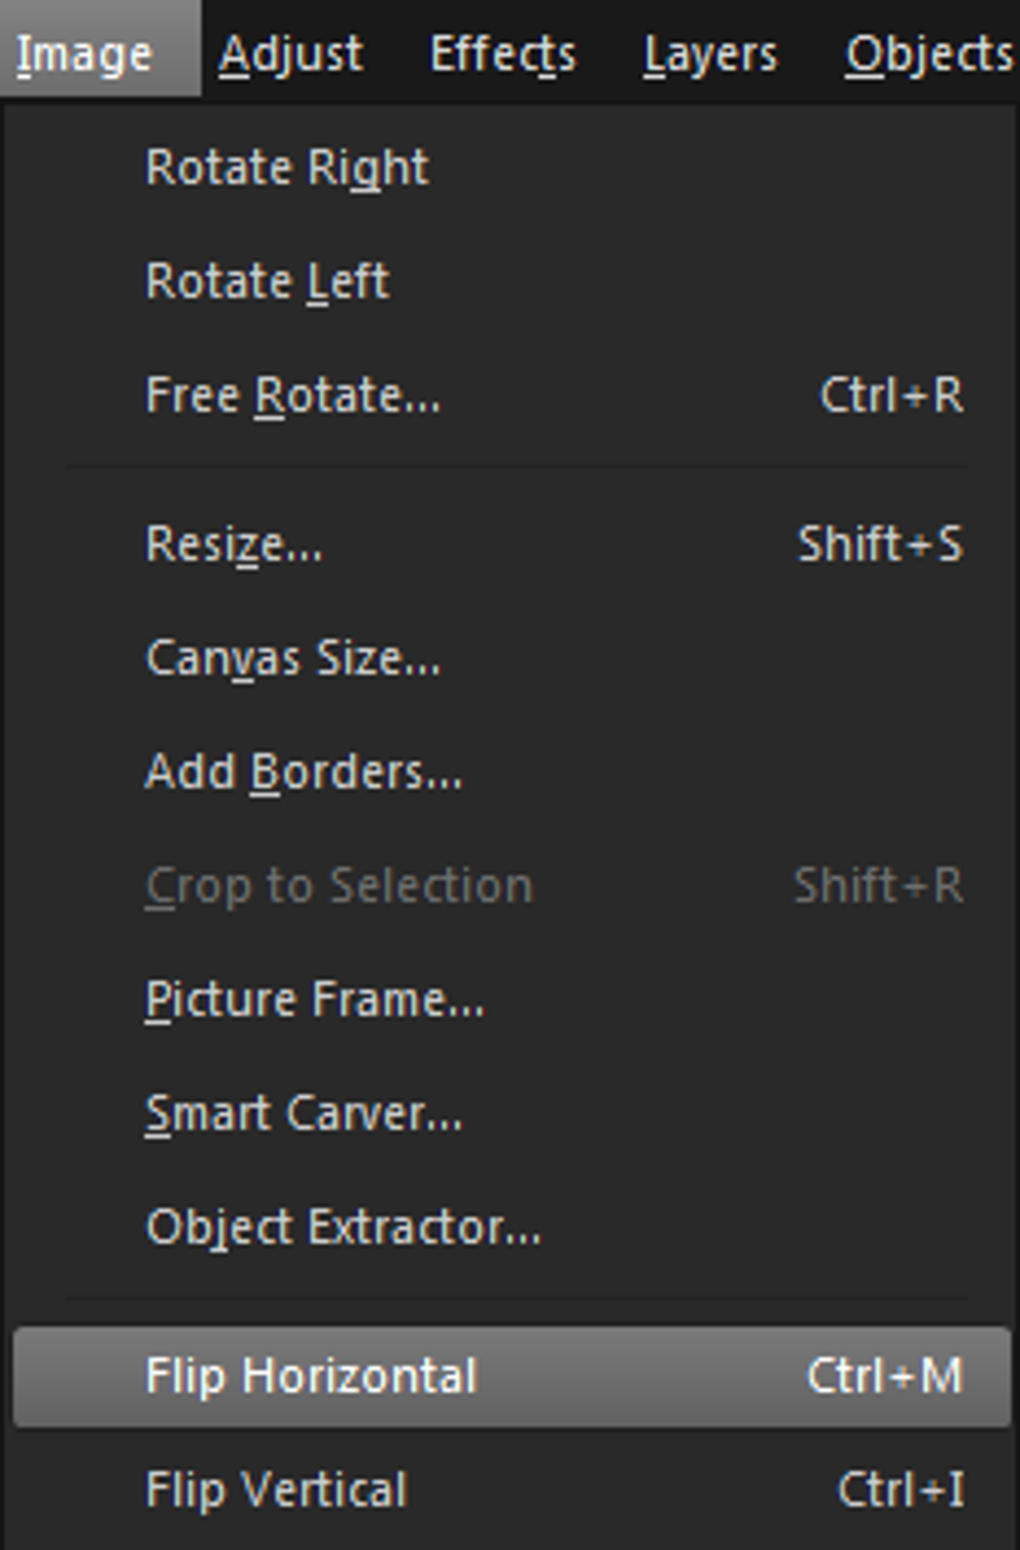Viewport: 1020px width, 1550px height.
Task: Apply Flip Horizontal to the image
Action: pos(311,1376)
